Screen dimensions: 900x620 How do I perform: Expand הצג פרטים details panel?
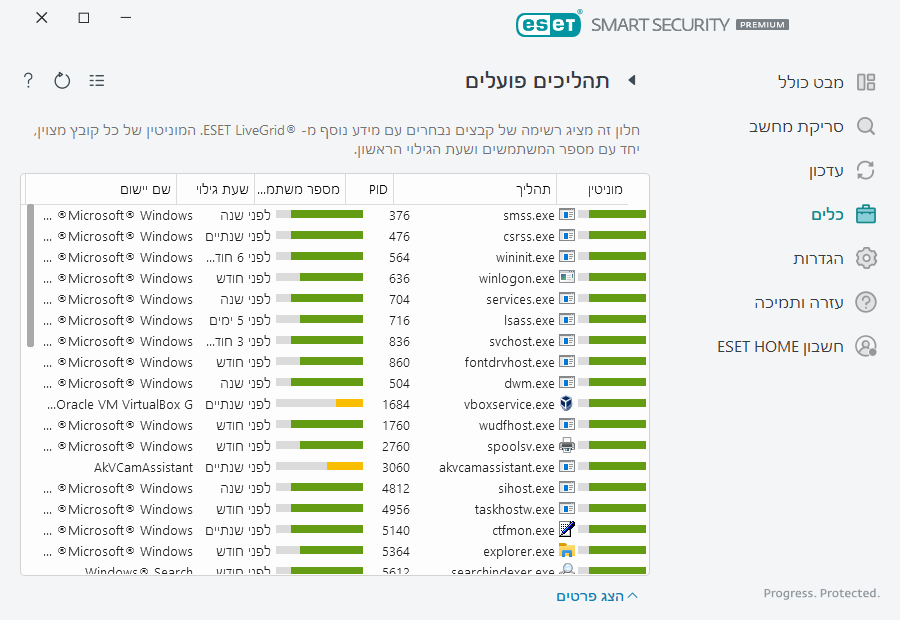click(597, 596)
